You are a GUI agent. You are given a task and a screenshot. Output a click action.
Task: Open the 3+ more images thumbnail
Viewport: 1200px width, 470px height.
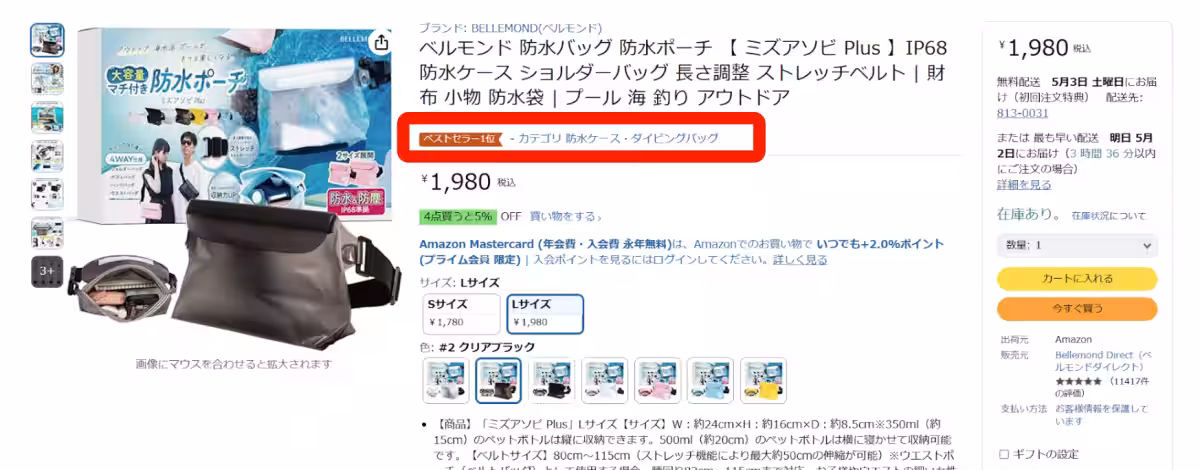click(47, 272)
